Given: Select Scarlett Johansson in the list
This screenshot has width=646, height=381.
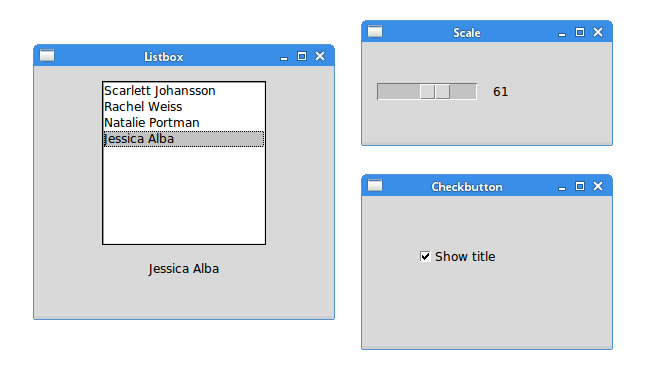Looking at the screenshot, I should 184,91.
